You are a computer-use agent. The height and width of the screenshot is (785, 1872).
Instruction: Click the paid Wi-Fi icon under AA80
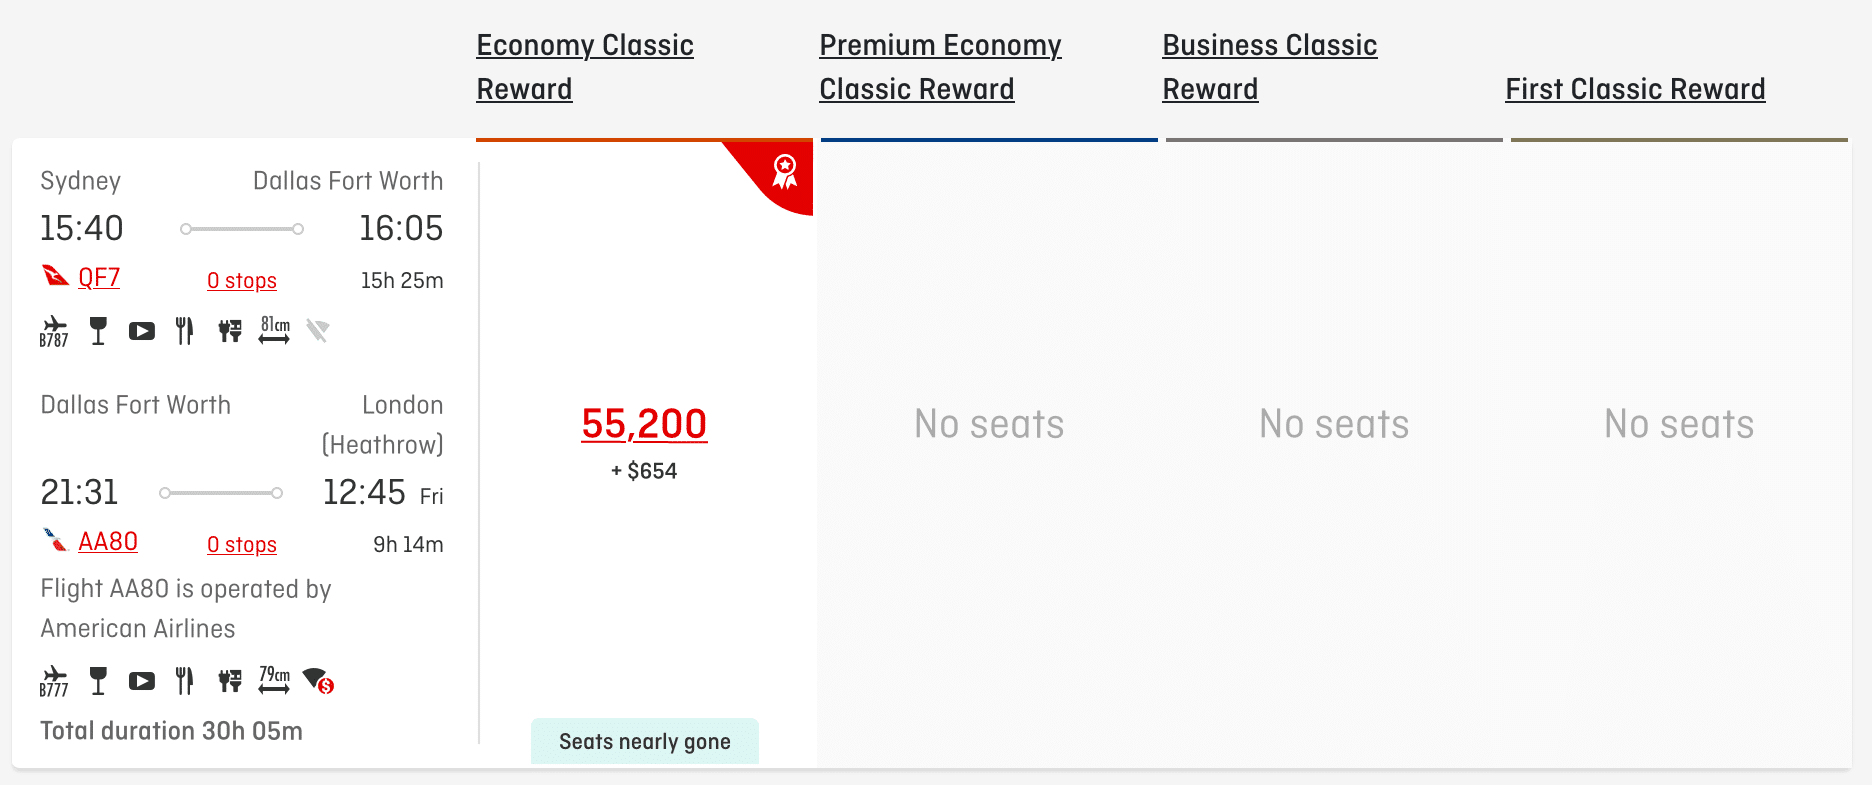click(318, 681)
